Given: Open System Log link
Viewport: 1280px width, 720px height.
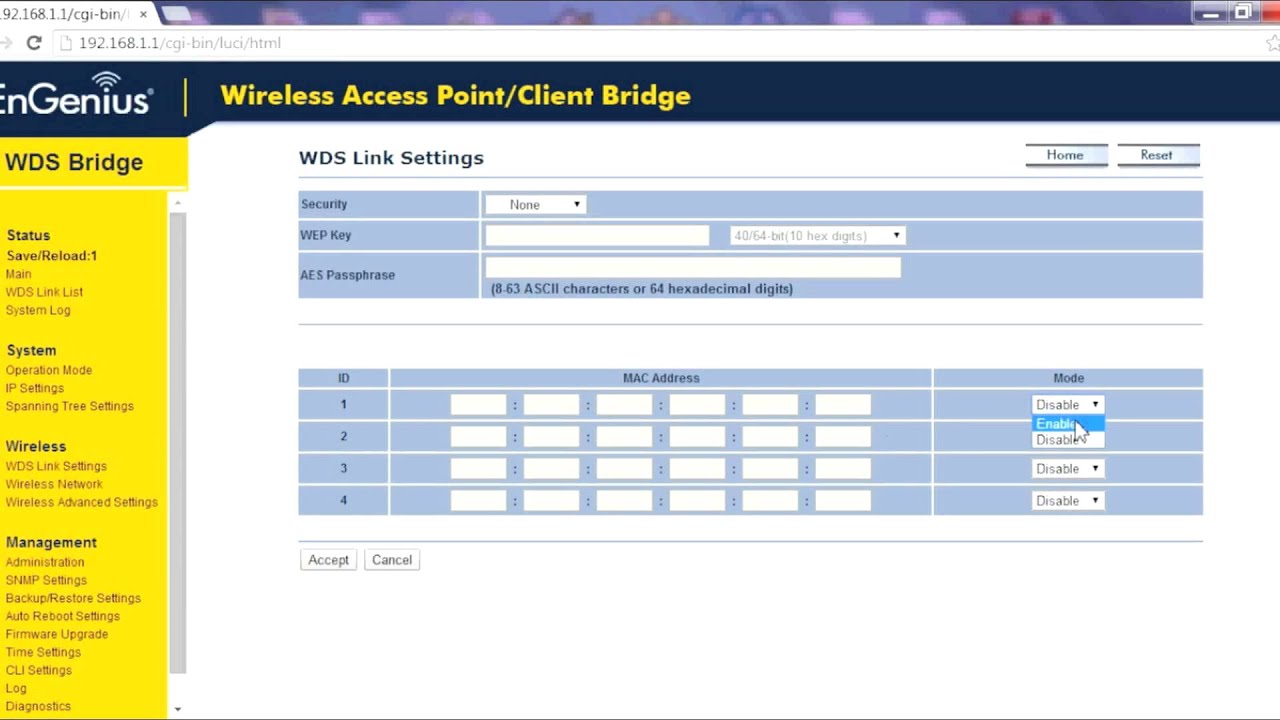Looking at the screenshot, I should pos(38,310).
